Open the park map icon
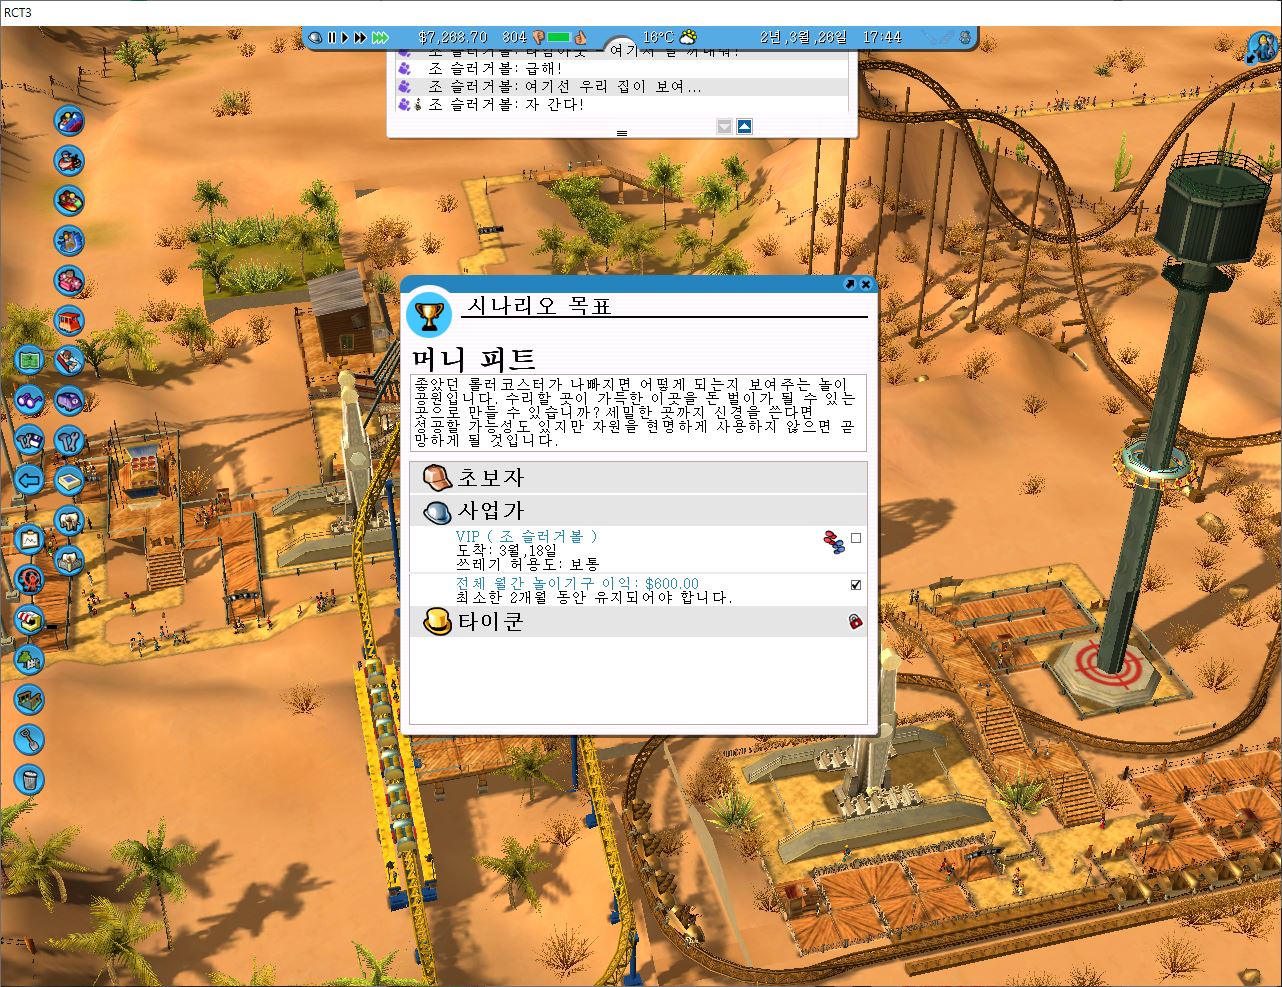The image size is (1282, 987). pos(29,360)
